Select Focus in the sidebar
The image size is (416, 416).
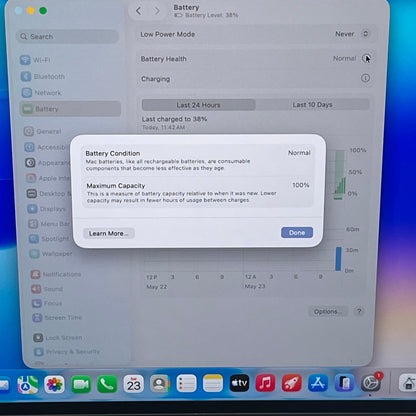(47, 303)
